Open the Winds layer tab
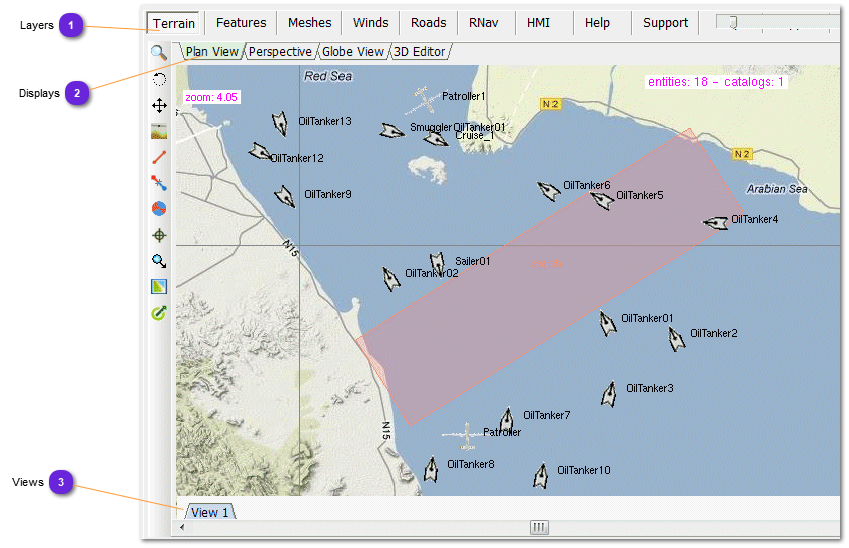 pos(370,23)
